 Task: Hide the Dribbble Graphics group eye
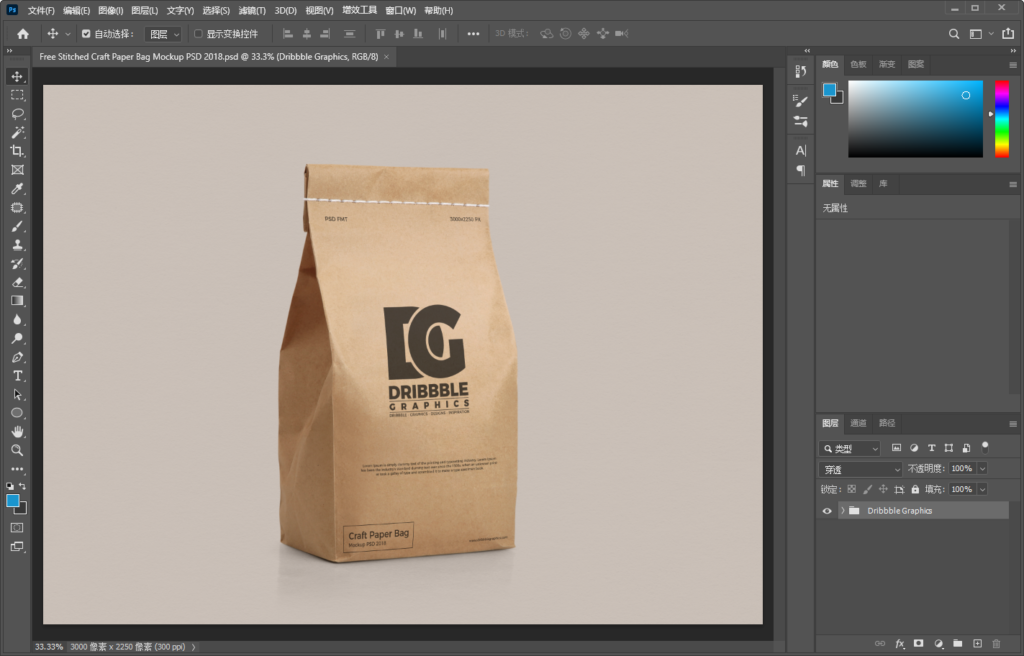pos(827,511)
